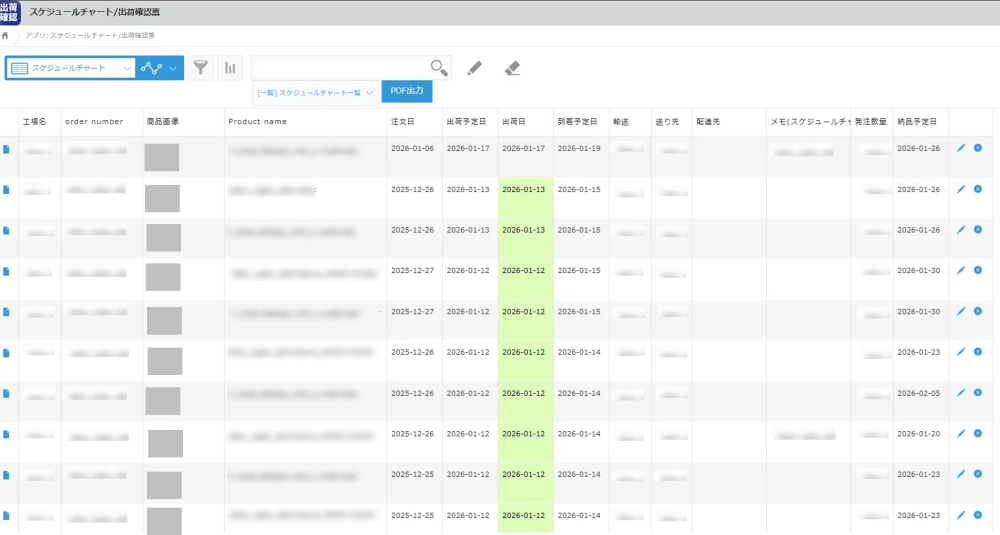The width and height of the screenshot is (1000, 535).
Task: Open the bar chart aggregate icon
Action: (230, 68)
